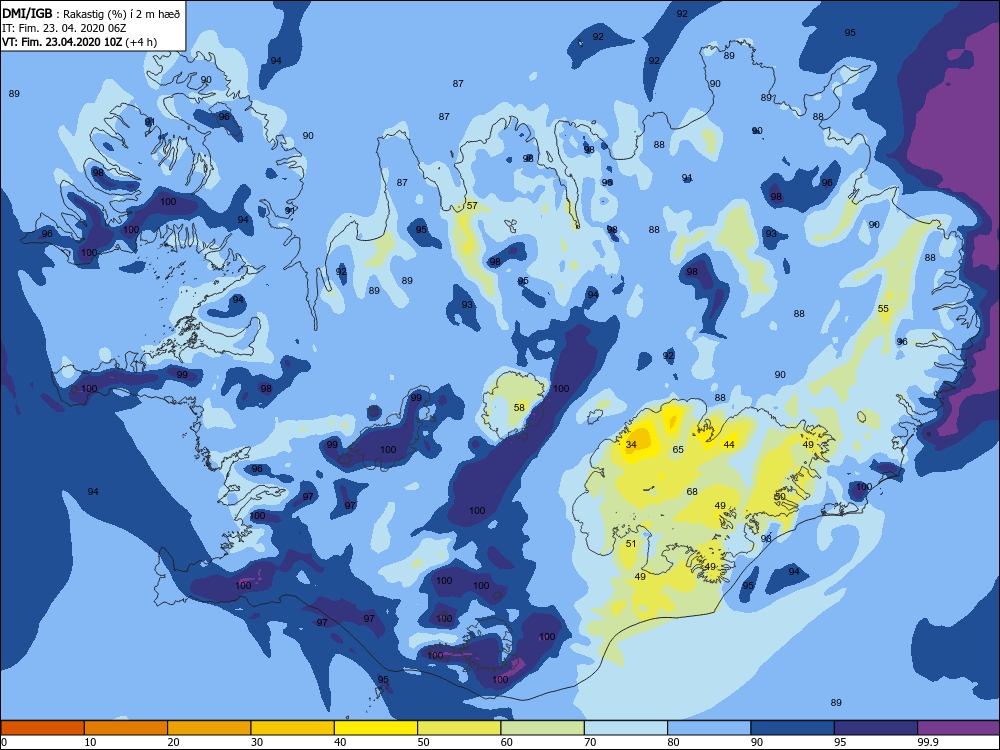Click the purple above-99.9 legend swatch
This screenshot has width=1000, height=750.
click(959, 728)
